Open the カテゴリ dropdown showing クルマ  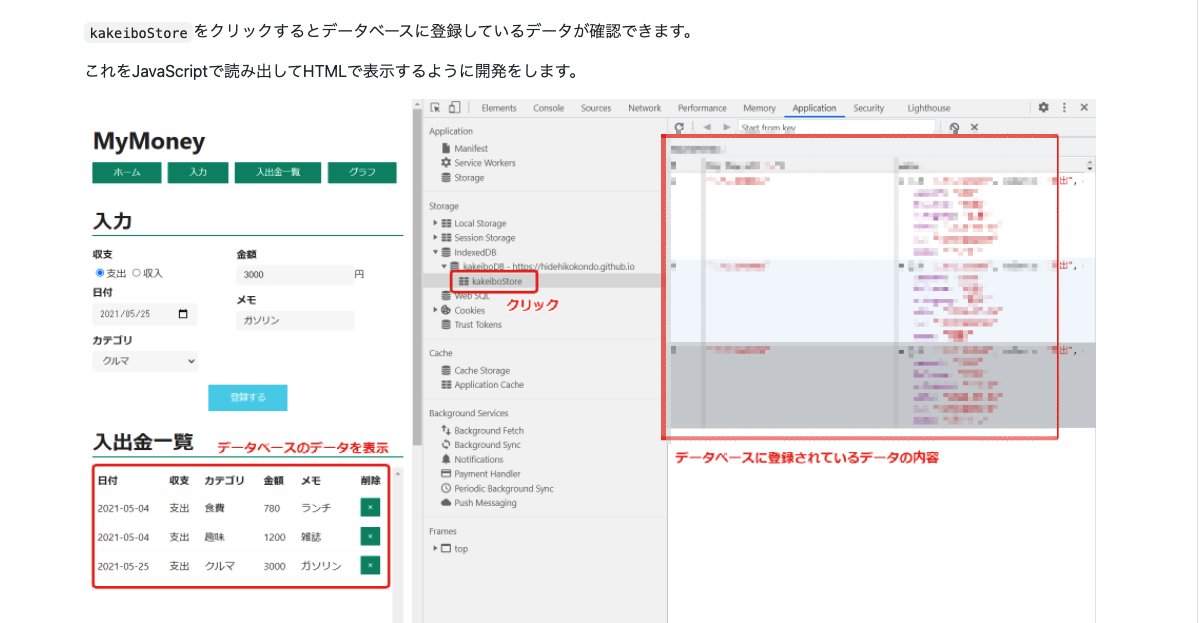click(x=145, y=361)
